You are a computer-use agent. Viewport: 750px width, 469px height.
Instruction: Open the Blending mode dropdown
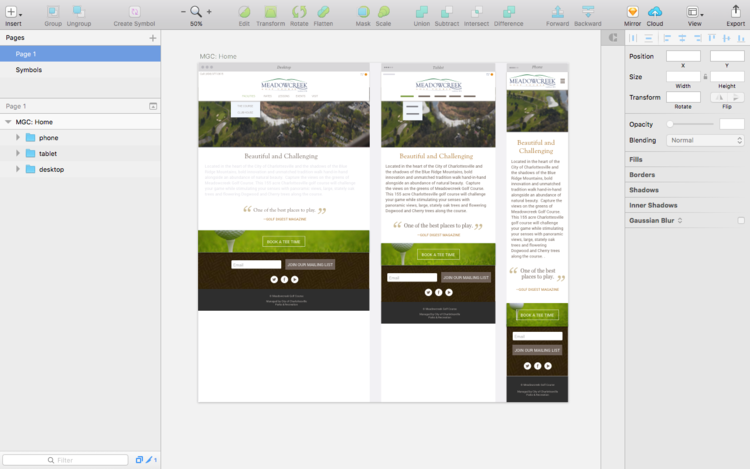706,140
